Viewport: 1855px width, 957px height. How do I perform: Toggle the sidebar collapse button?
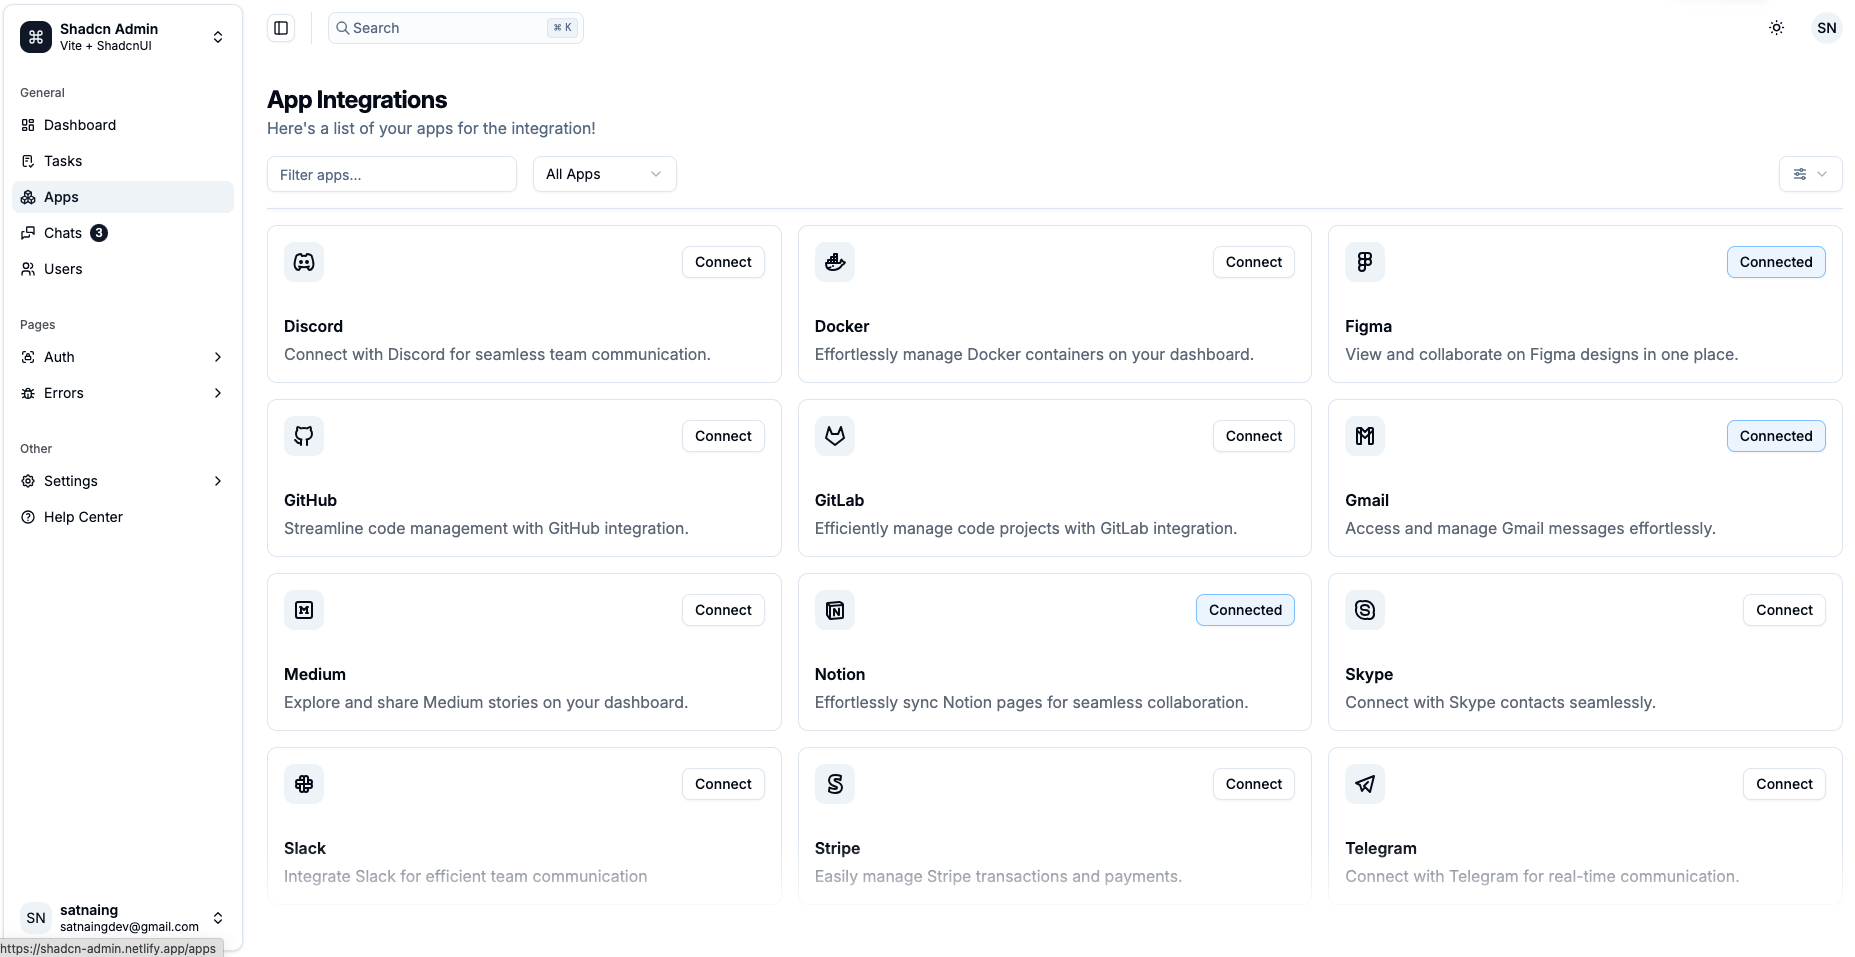(x=281, y=28)
